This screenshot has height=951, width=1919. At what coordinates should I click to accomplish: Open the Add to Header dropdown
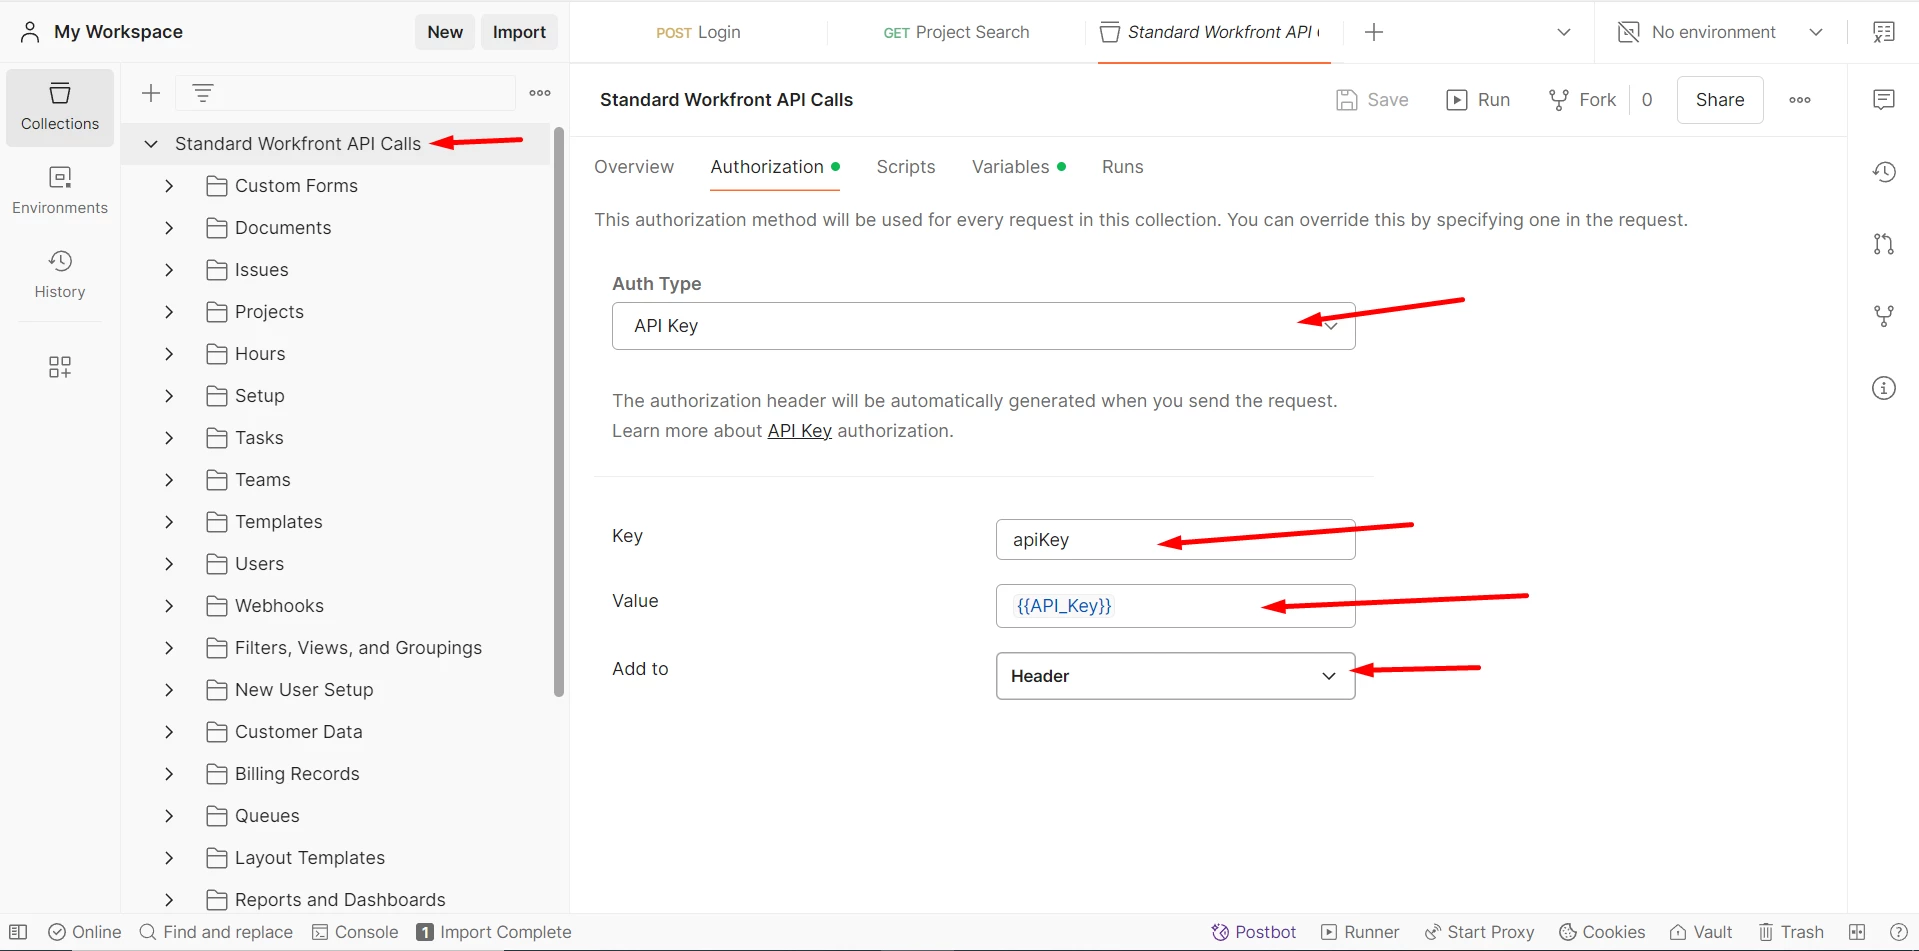pyautogui.click(x=1176, y=676)
